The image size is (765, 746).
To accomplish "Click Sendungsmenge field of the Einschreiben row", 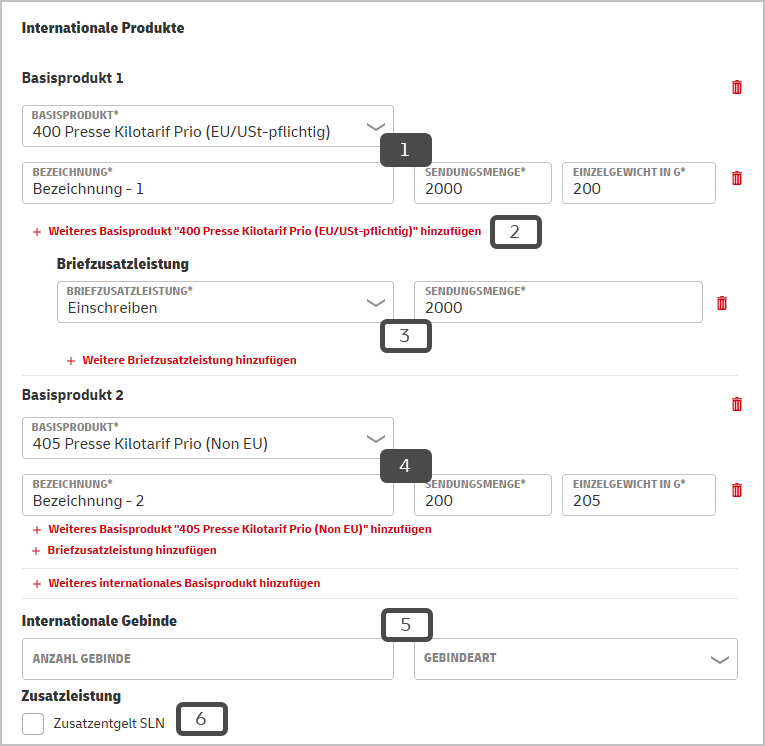I will click(558, 302).
